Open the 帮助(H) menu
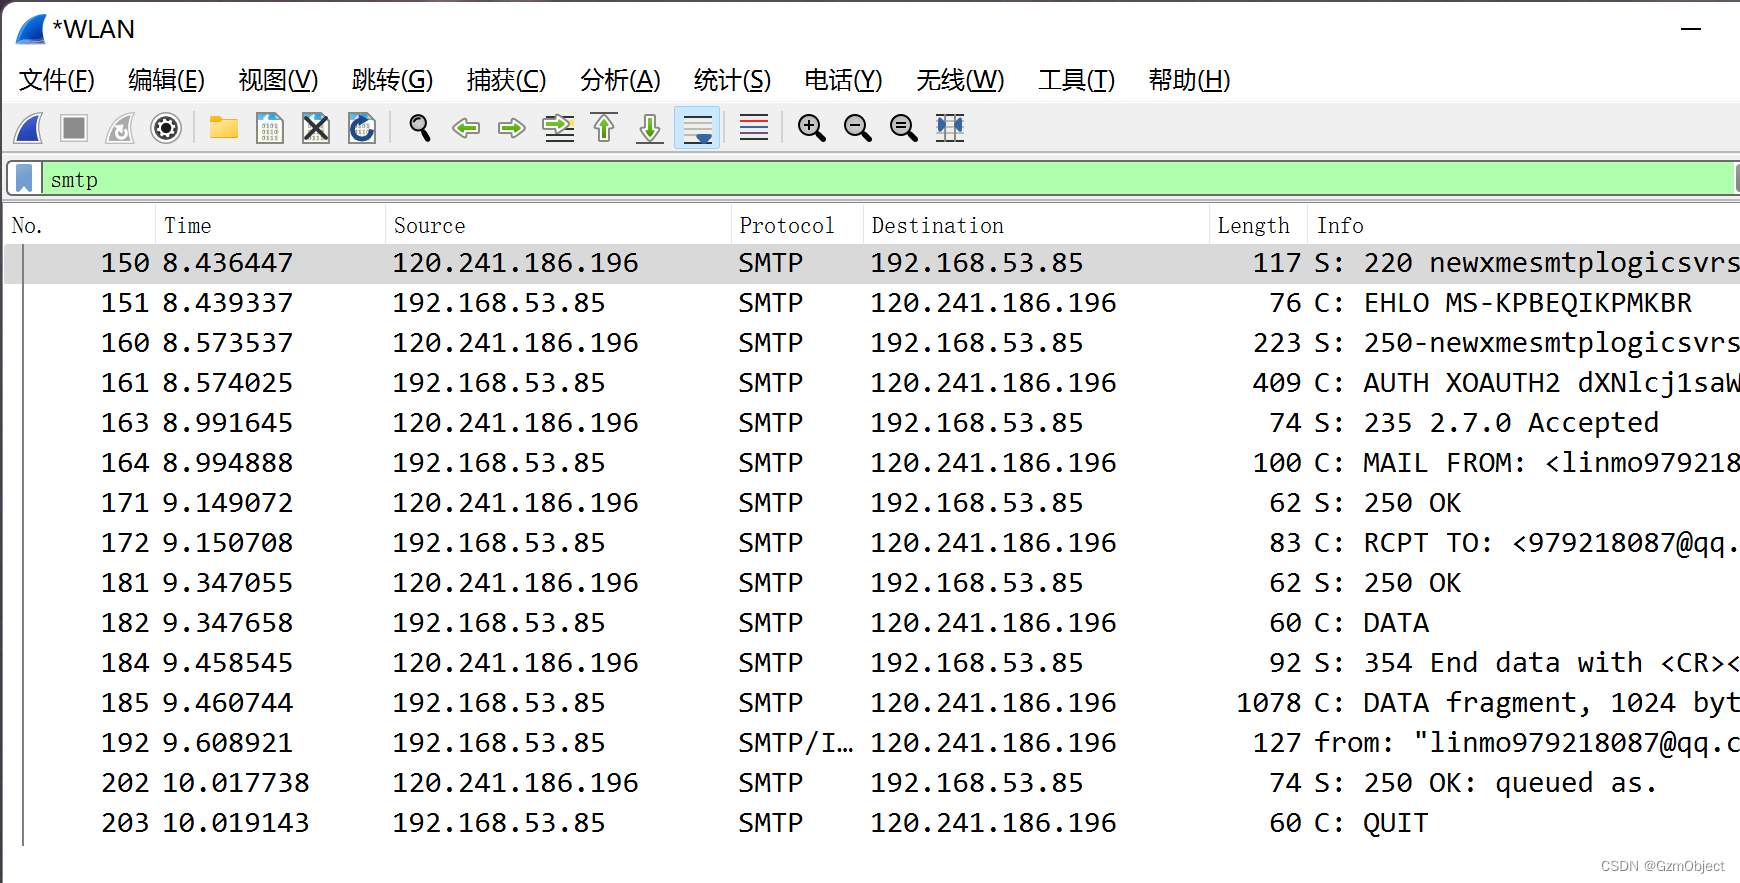The image size is (1740, 883). (1189, 80)
